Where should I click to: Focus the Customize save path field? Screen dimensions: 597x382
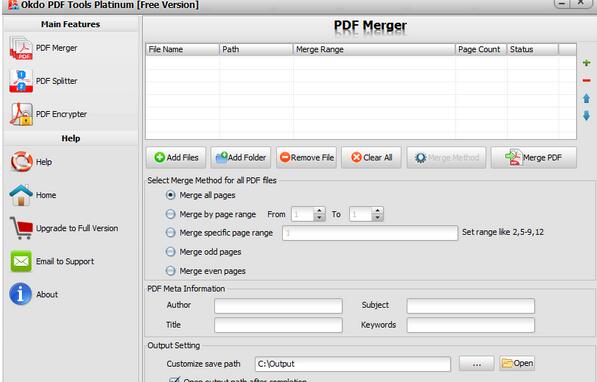(x=353, y=364)
